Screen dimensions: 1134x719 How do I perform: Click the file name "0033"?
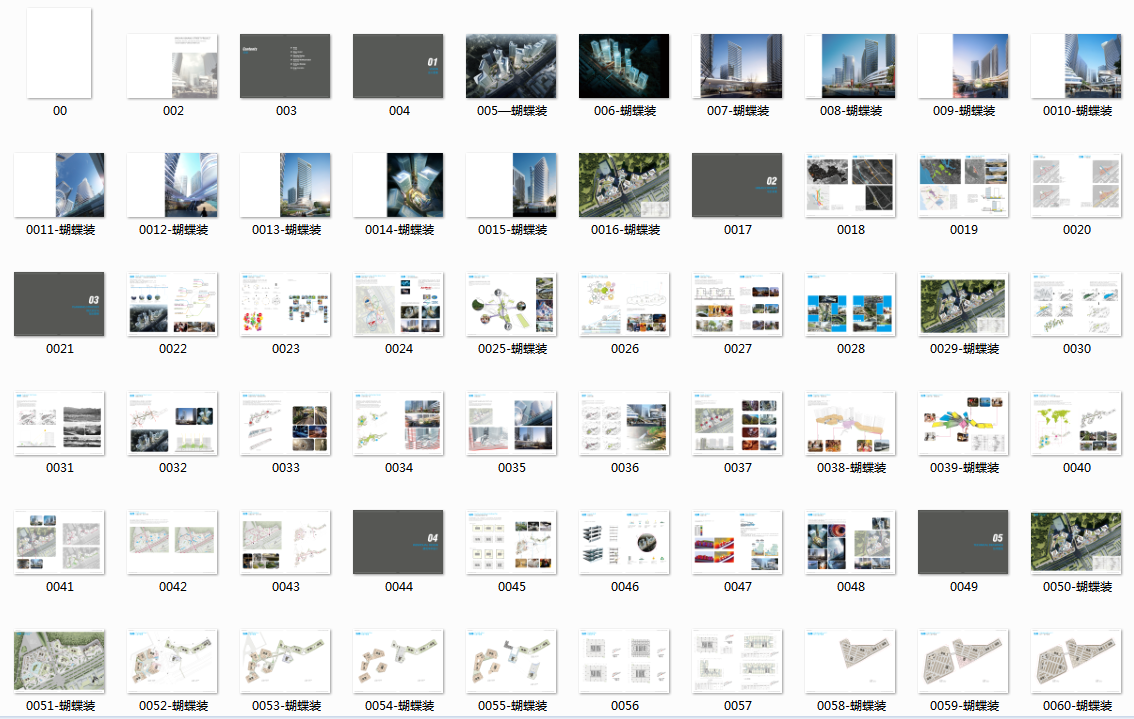click(x=286, y=467)
